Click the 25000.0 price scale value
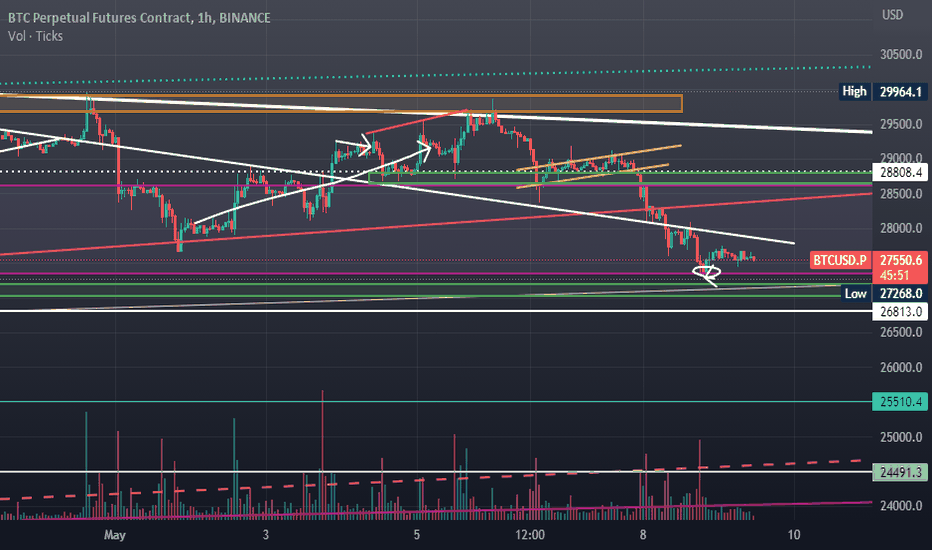Image resolution: width=932 pixels, height=550 pixels. click(901, 438)
